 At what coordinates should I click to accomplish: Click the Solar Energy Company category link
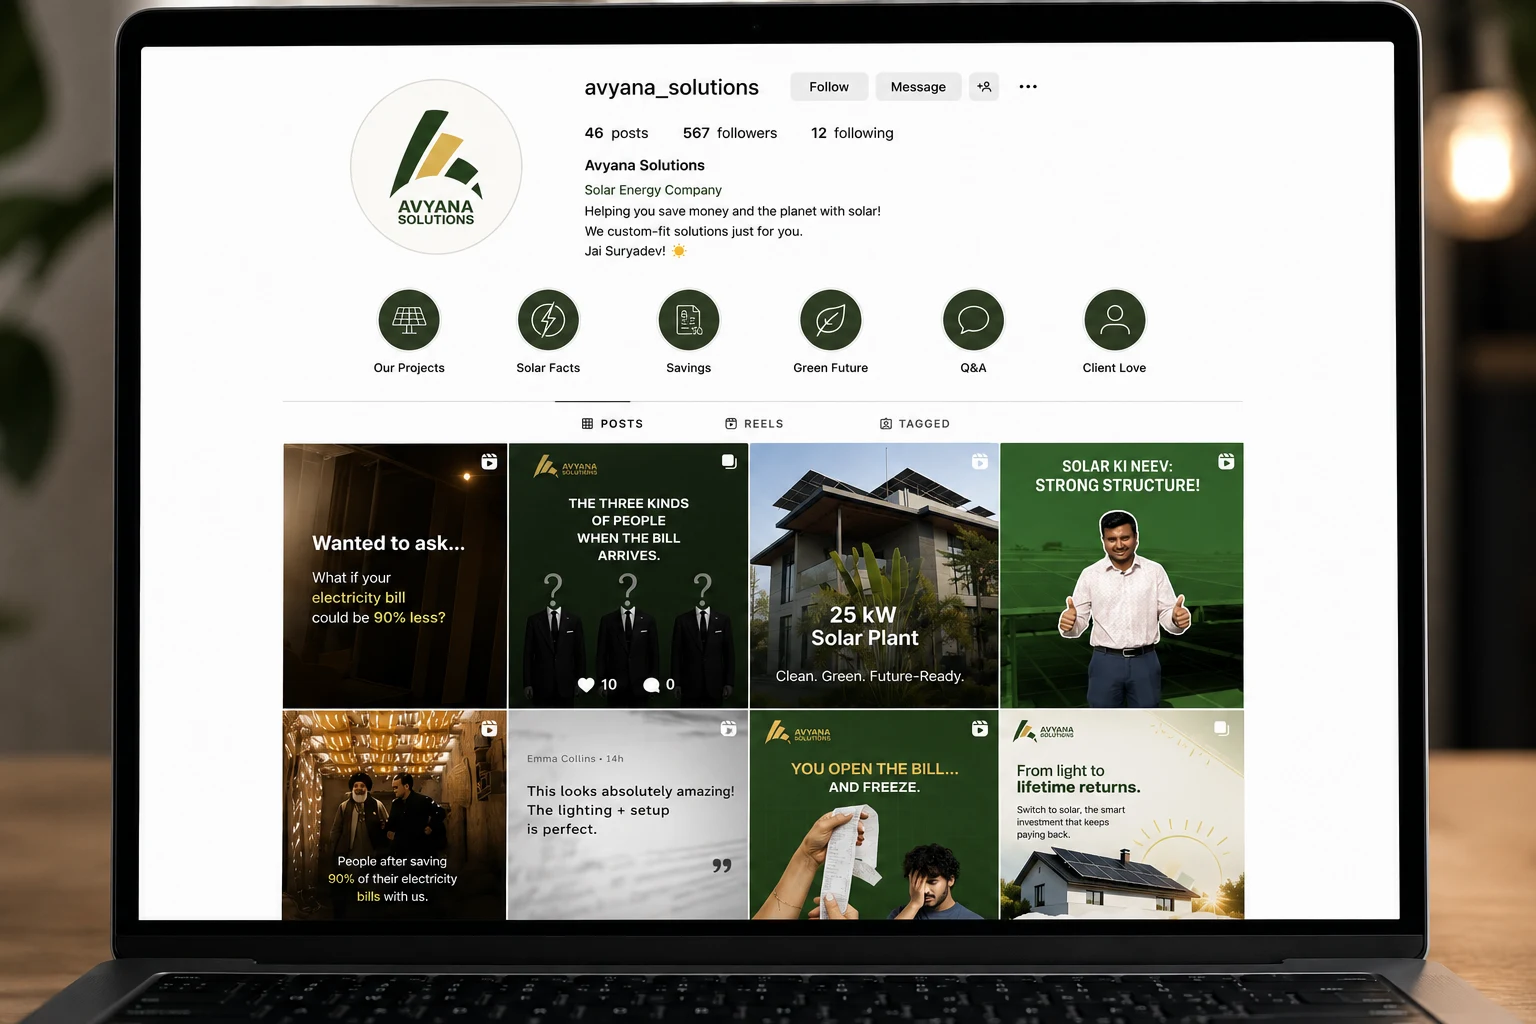point(653,190)
